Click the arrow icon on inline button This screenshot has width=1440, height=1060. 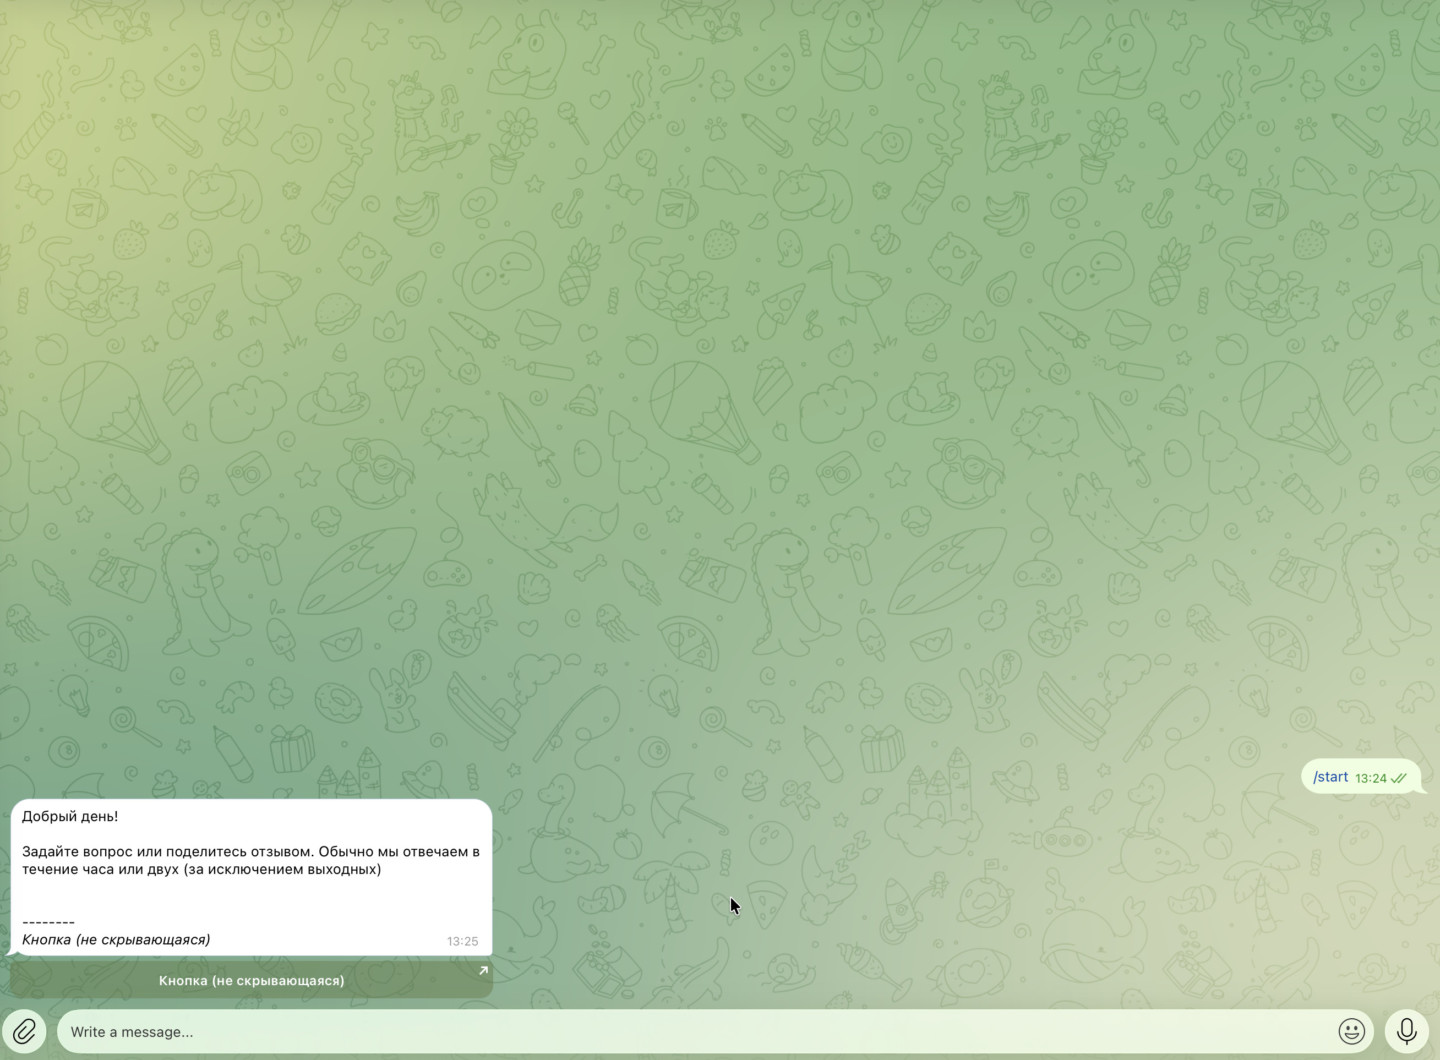point(483,970)
